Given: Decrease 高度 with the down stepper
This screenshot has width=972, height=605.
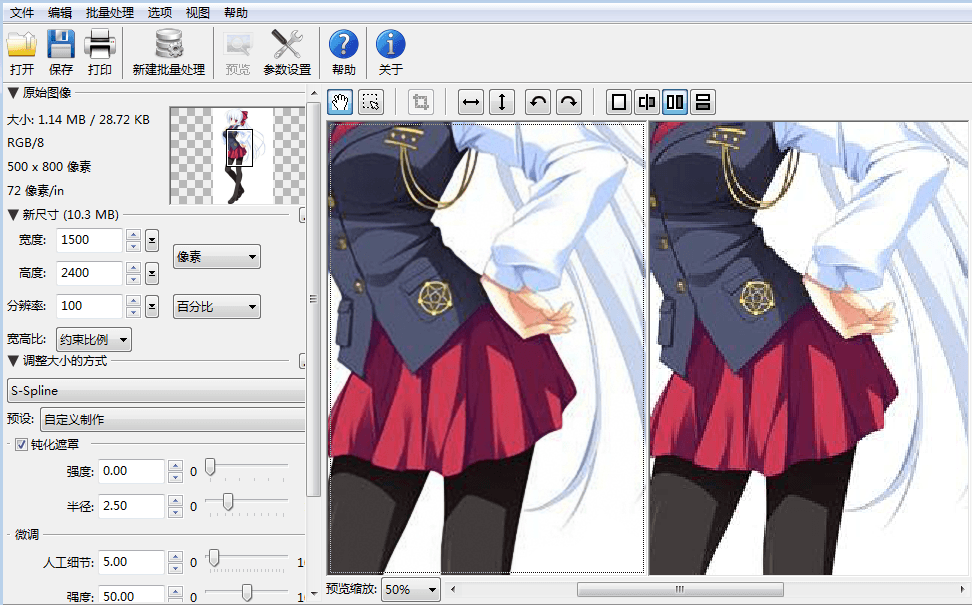Looking at the screenshot, I should [133, 279].
